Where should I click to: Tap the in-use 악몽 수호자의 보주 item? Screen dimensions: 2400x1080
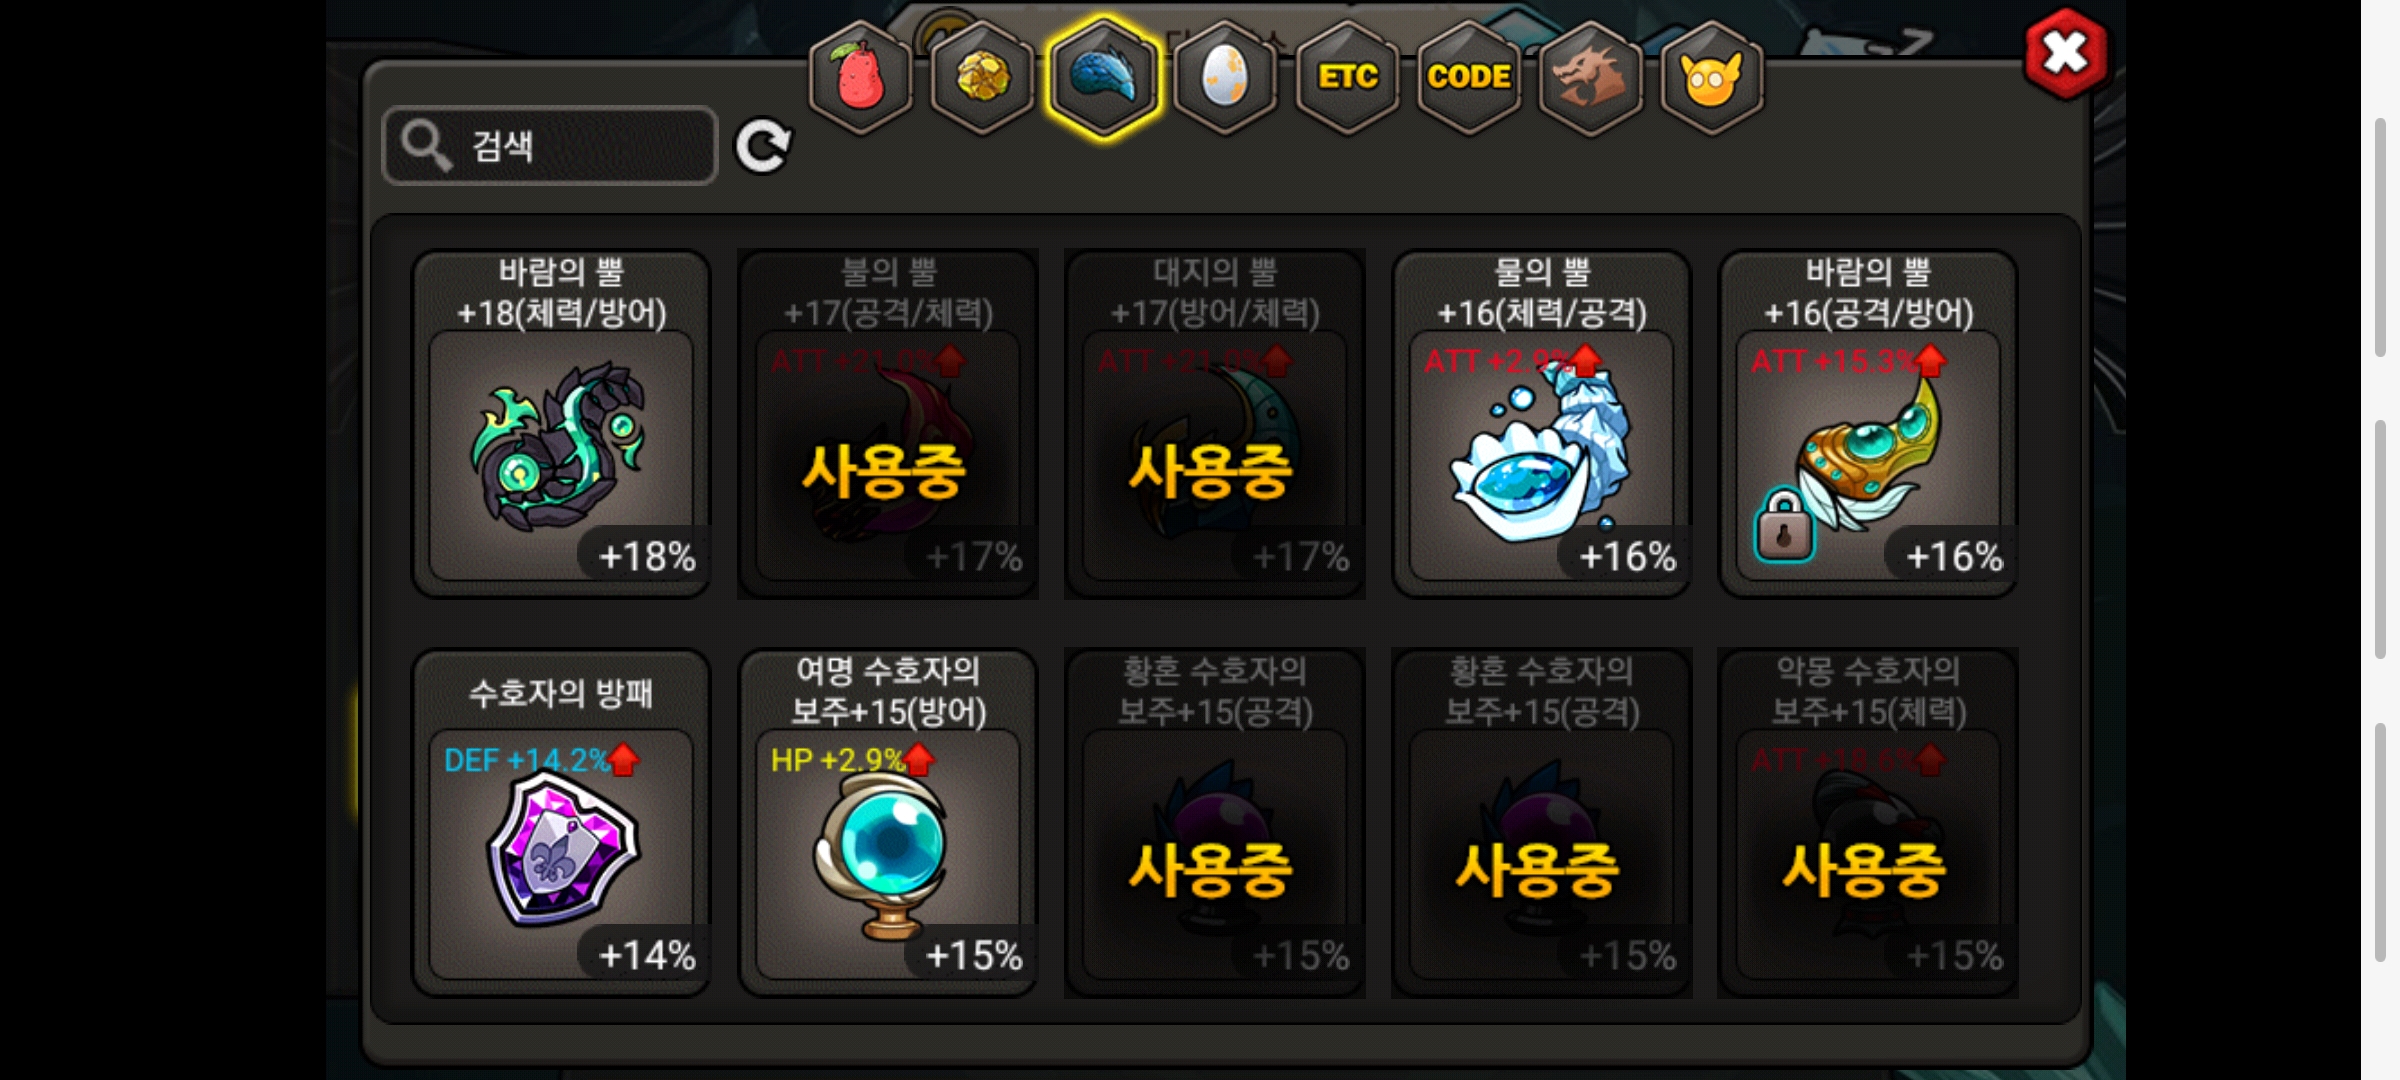(1868, 823)
